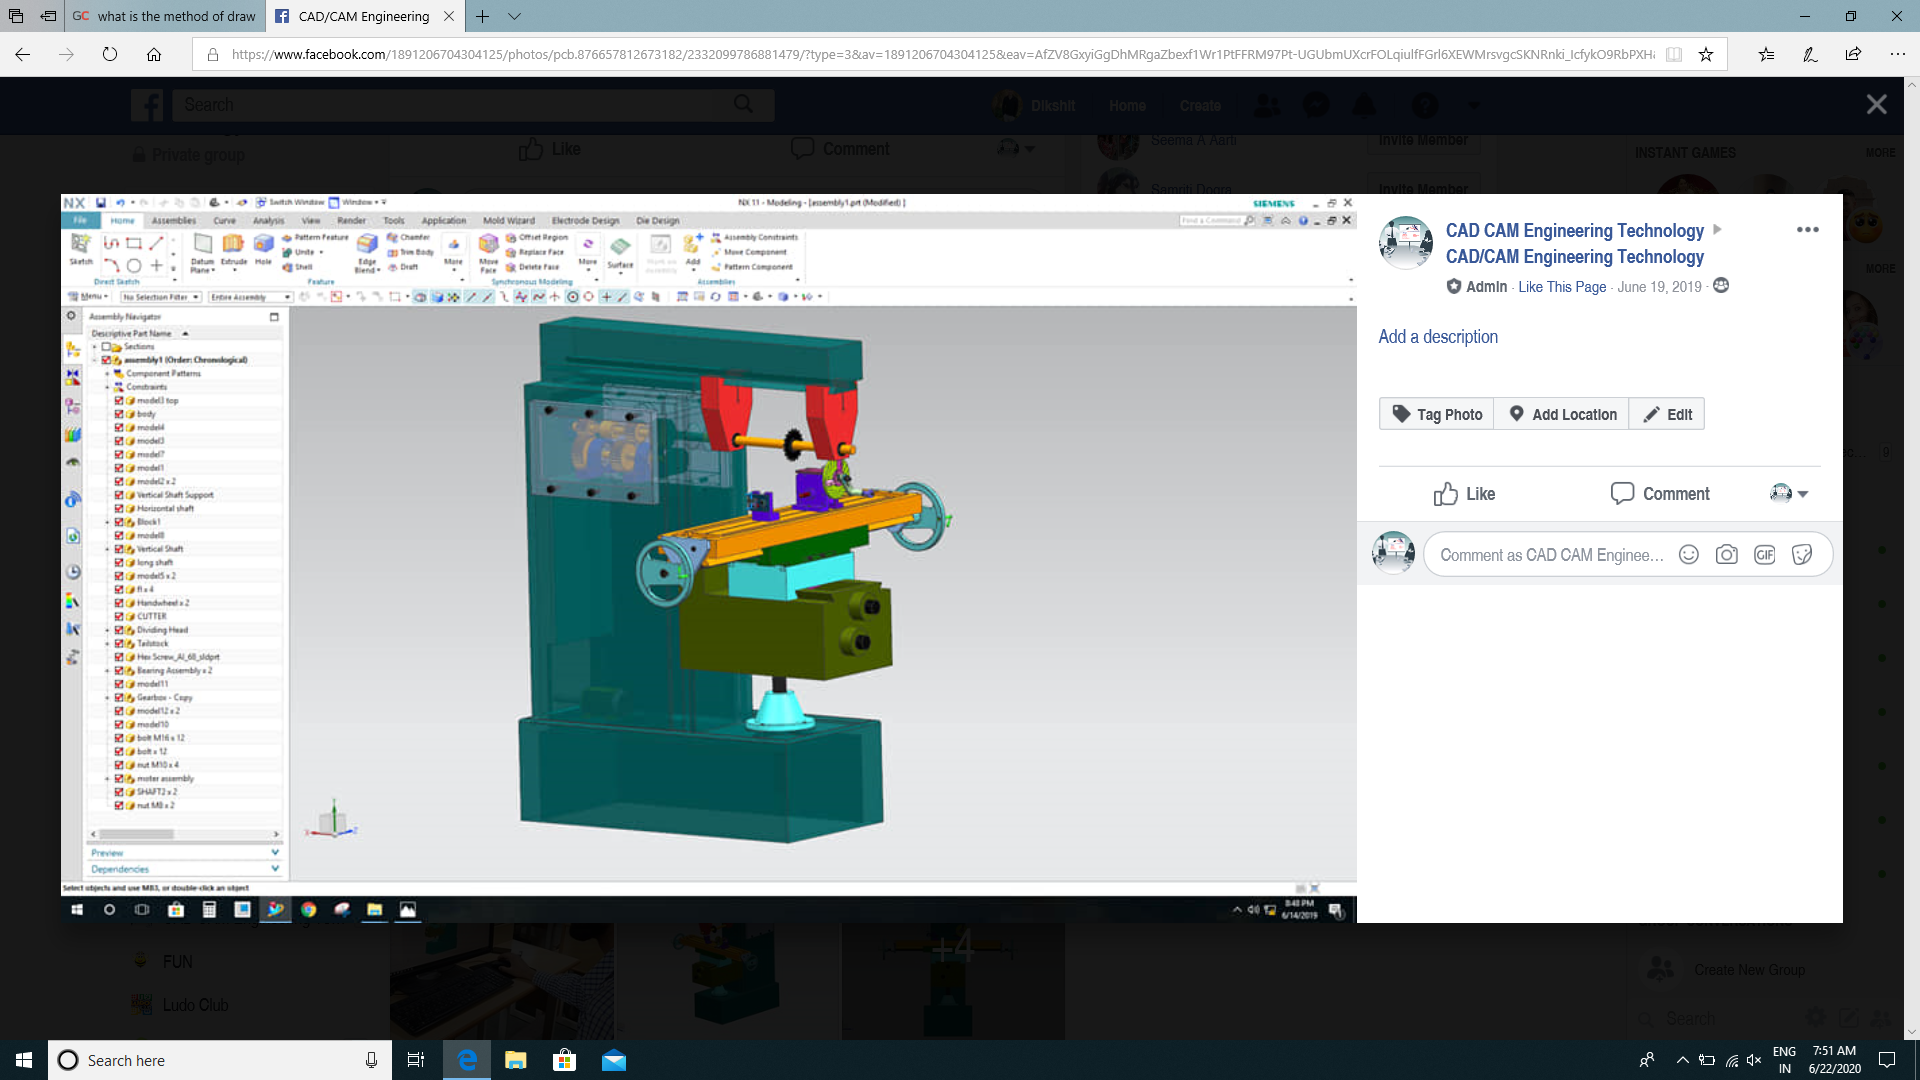Image resolution: width=1920 pixels, height=1080 pixels.
Task: Open the comment identity selector dropdown
Action: tap(1789, 494)
